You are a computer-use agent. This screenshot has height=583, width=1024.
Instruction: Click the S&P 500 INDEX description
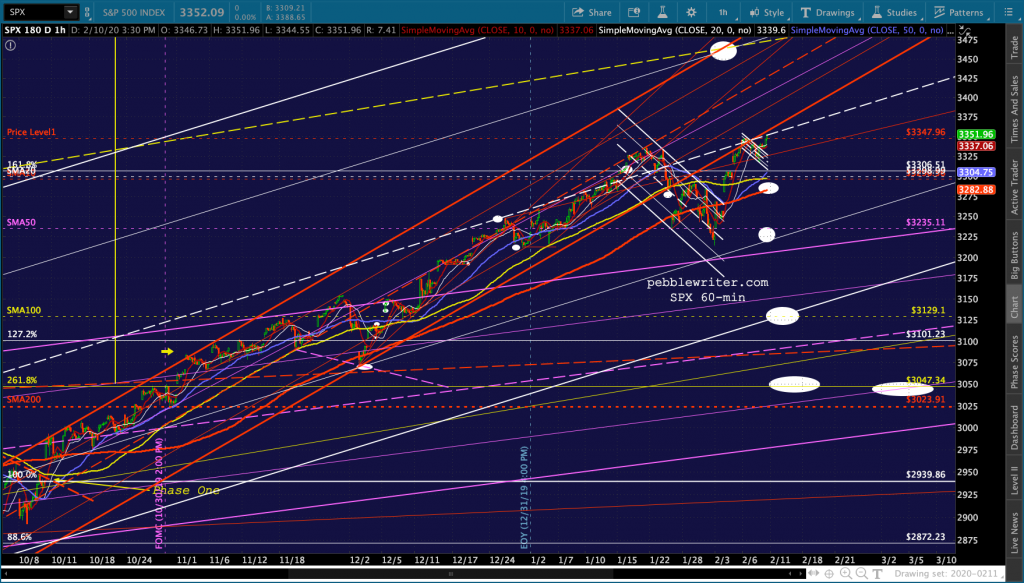[x=133, y=12]
